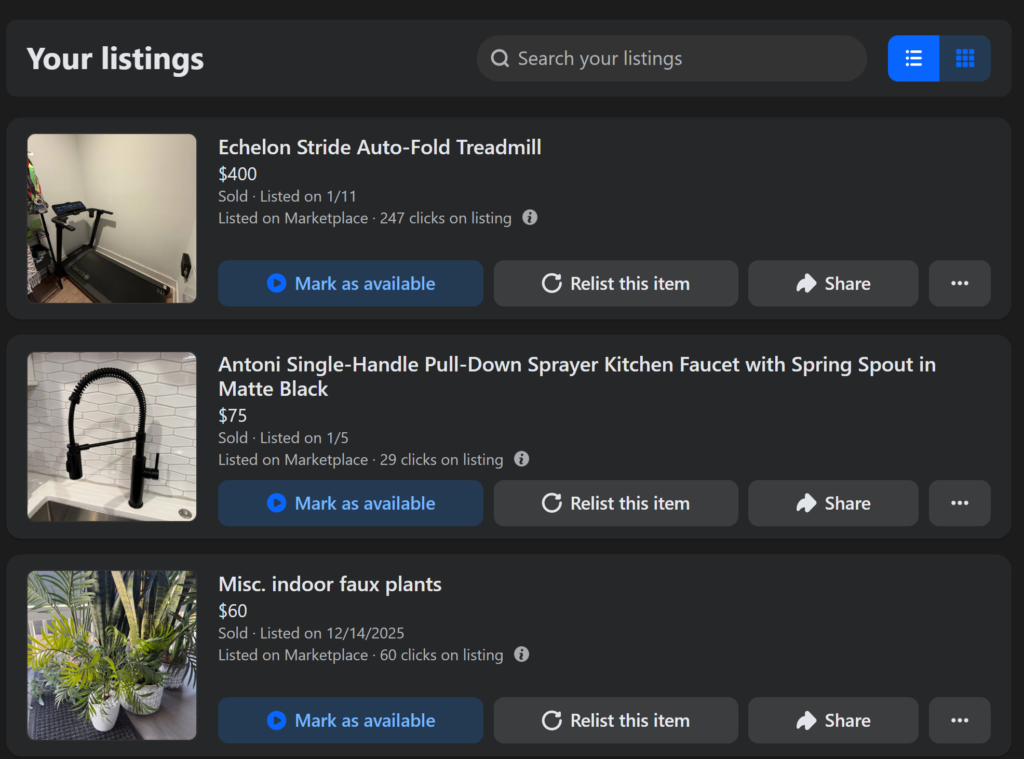
Task: Share the faux plants listing
Action: click(832, 721)
